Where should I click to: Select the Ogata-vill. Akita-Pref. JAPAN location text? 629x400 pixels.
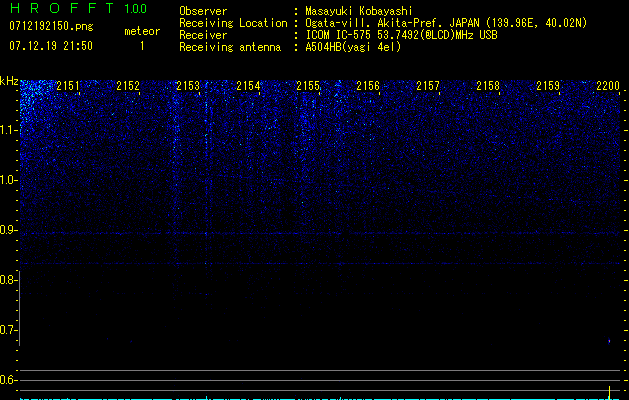446,23
